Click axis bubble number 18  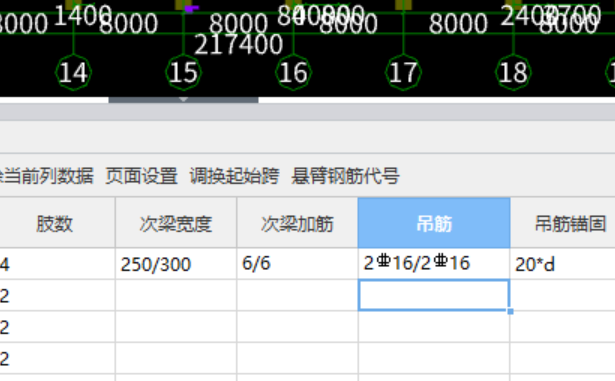click(513, 73)
